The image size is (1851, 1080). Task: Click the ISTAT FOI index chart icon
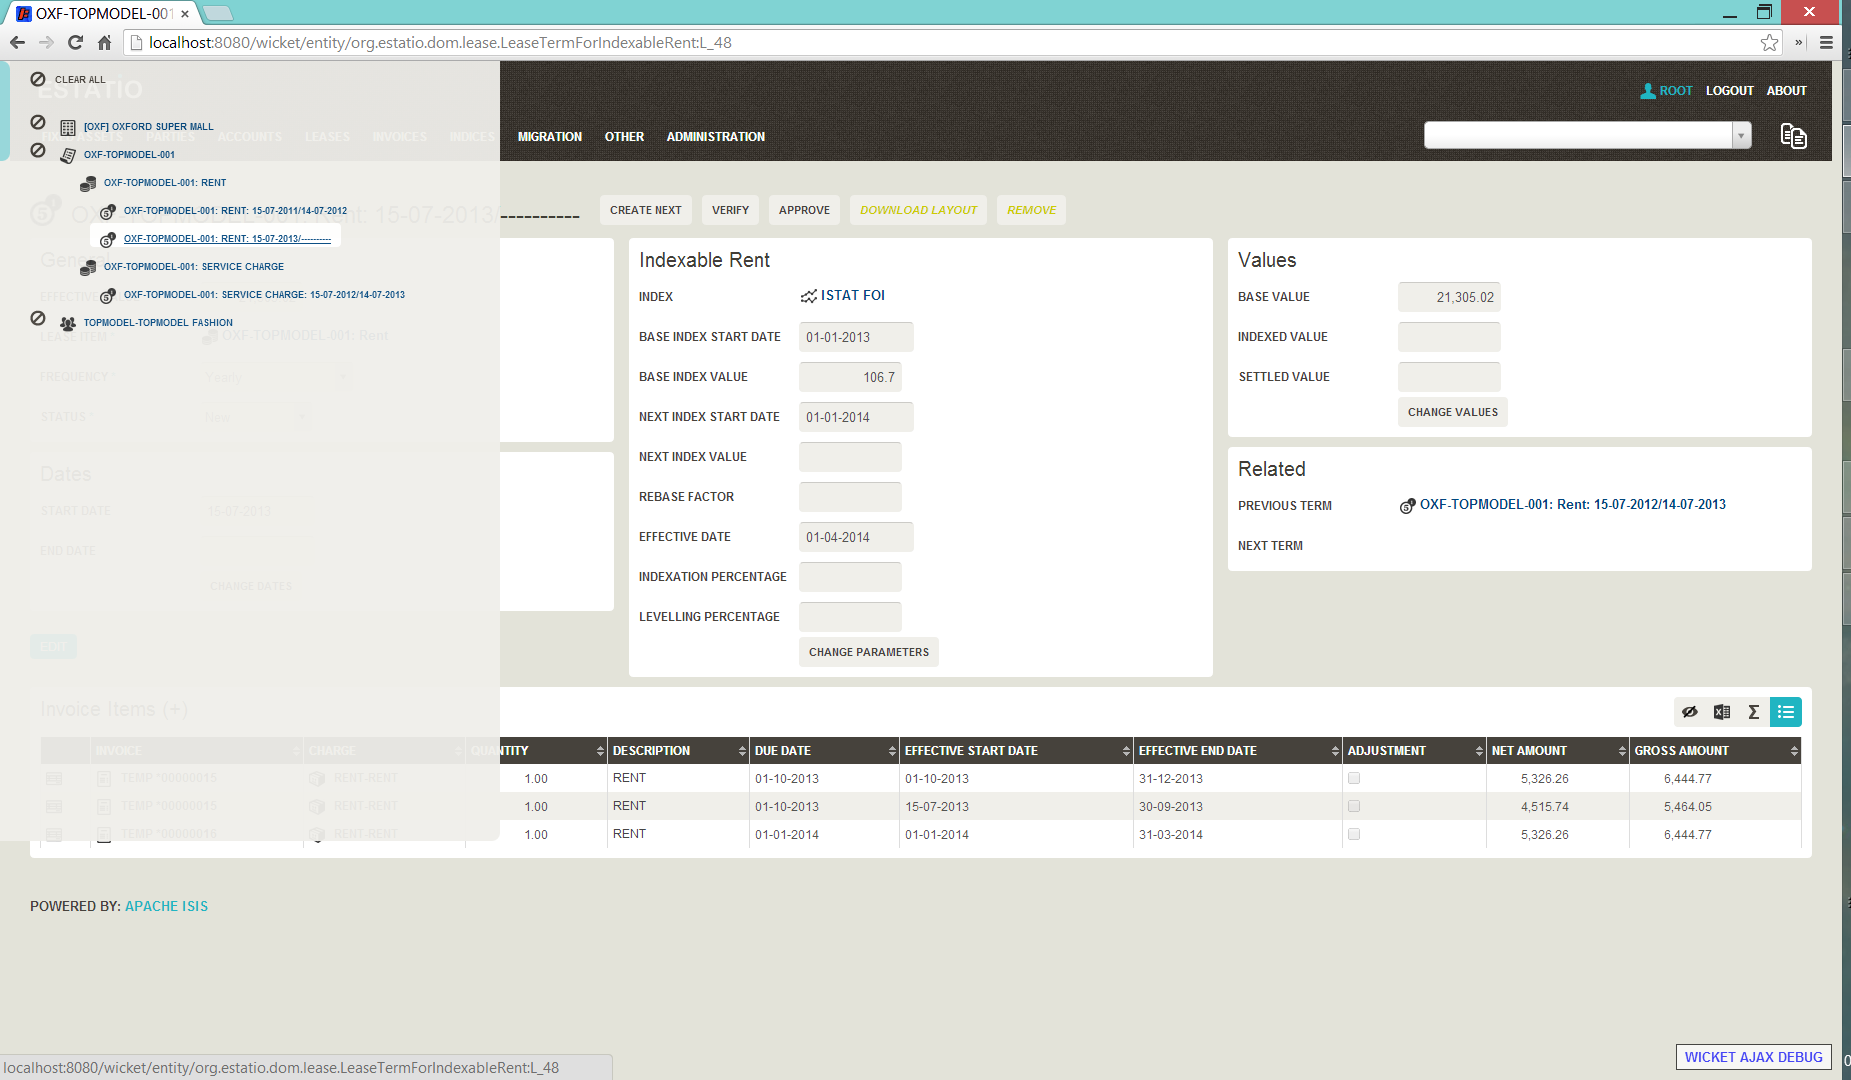coord(808,296)
